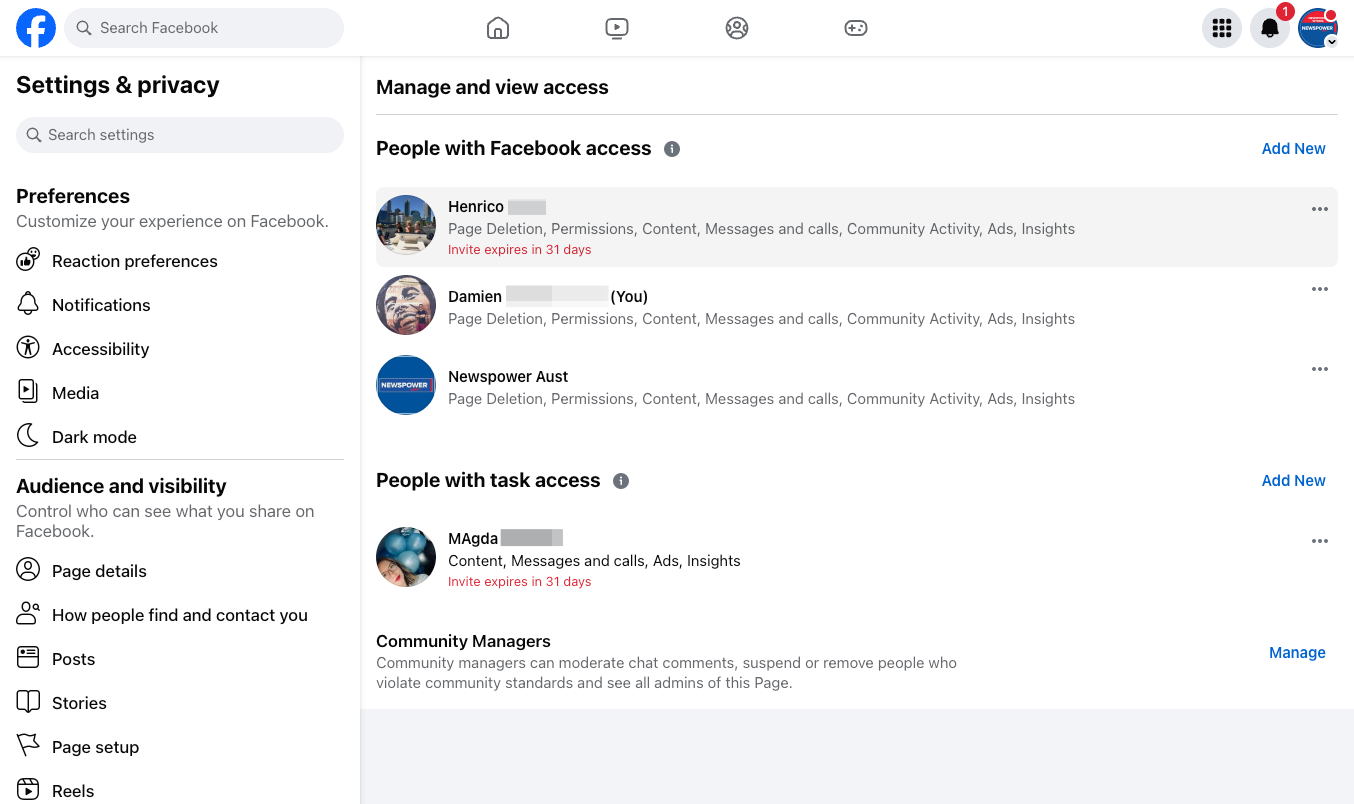Click the Newspower Aust page avatar
The image size is (1354, 804).
coord(406,385)
